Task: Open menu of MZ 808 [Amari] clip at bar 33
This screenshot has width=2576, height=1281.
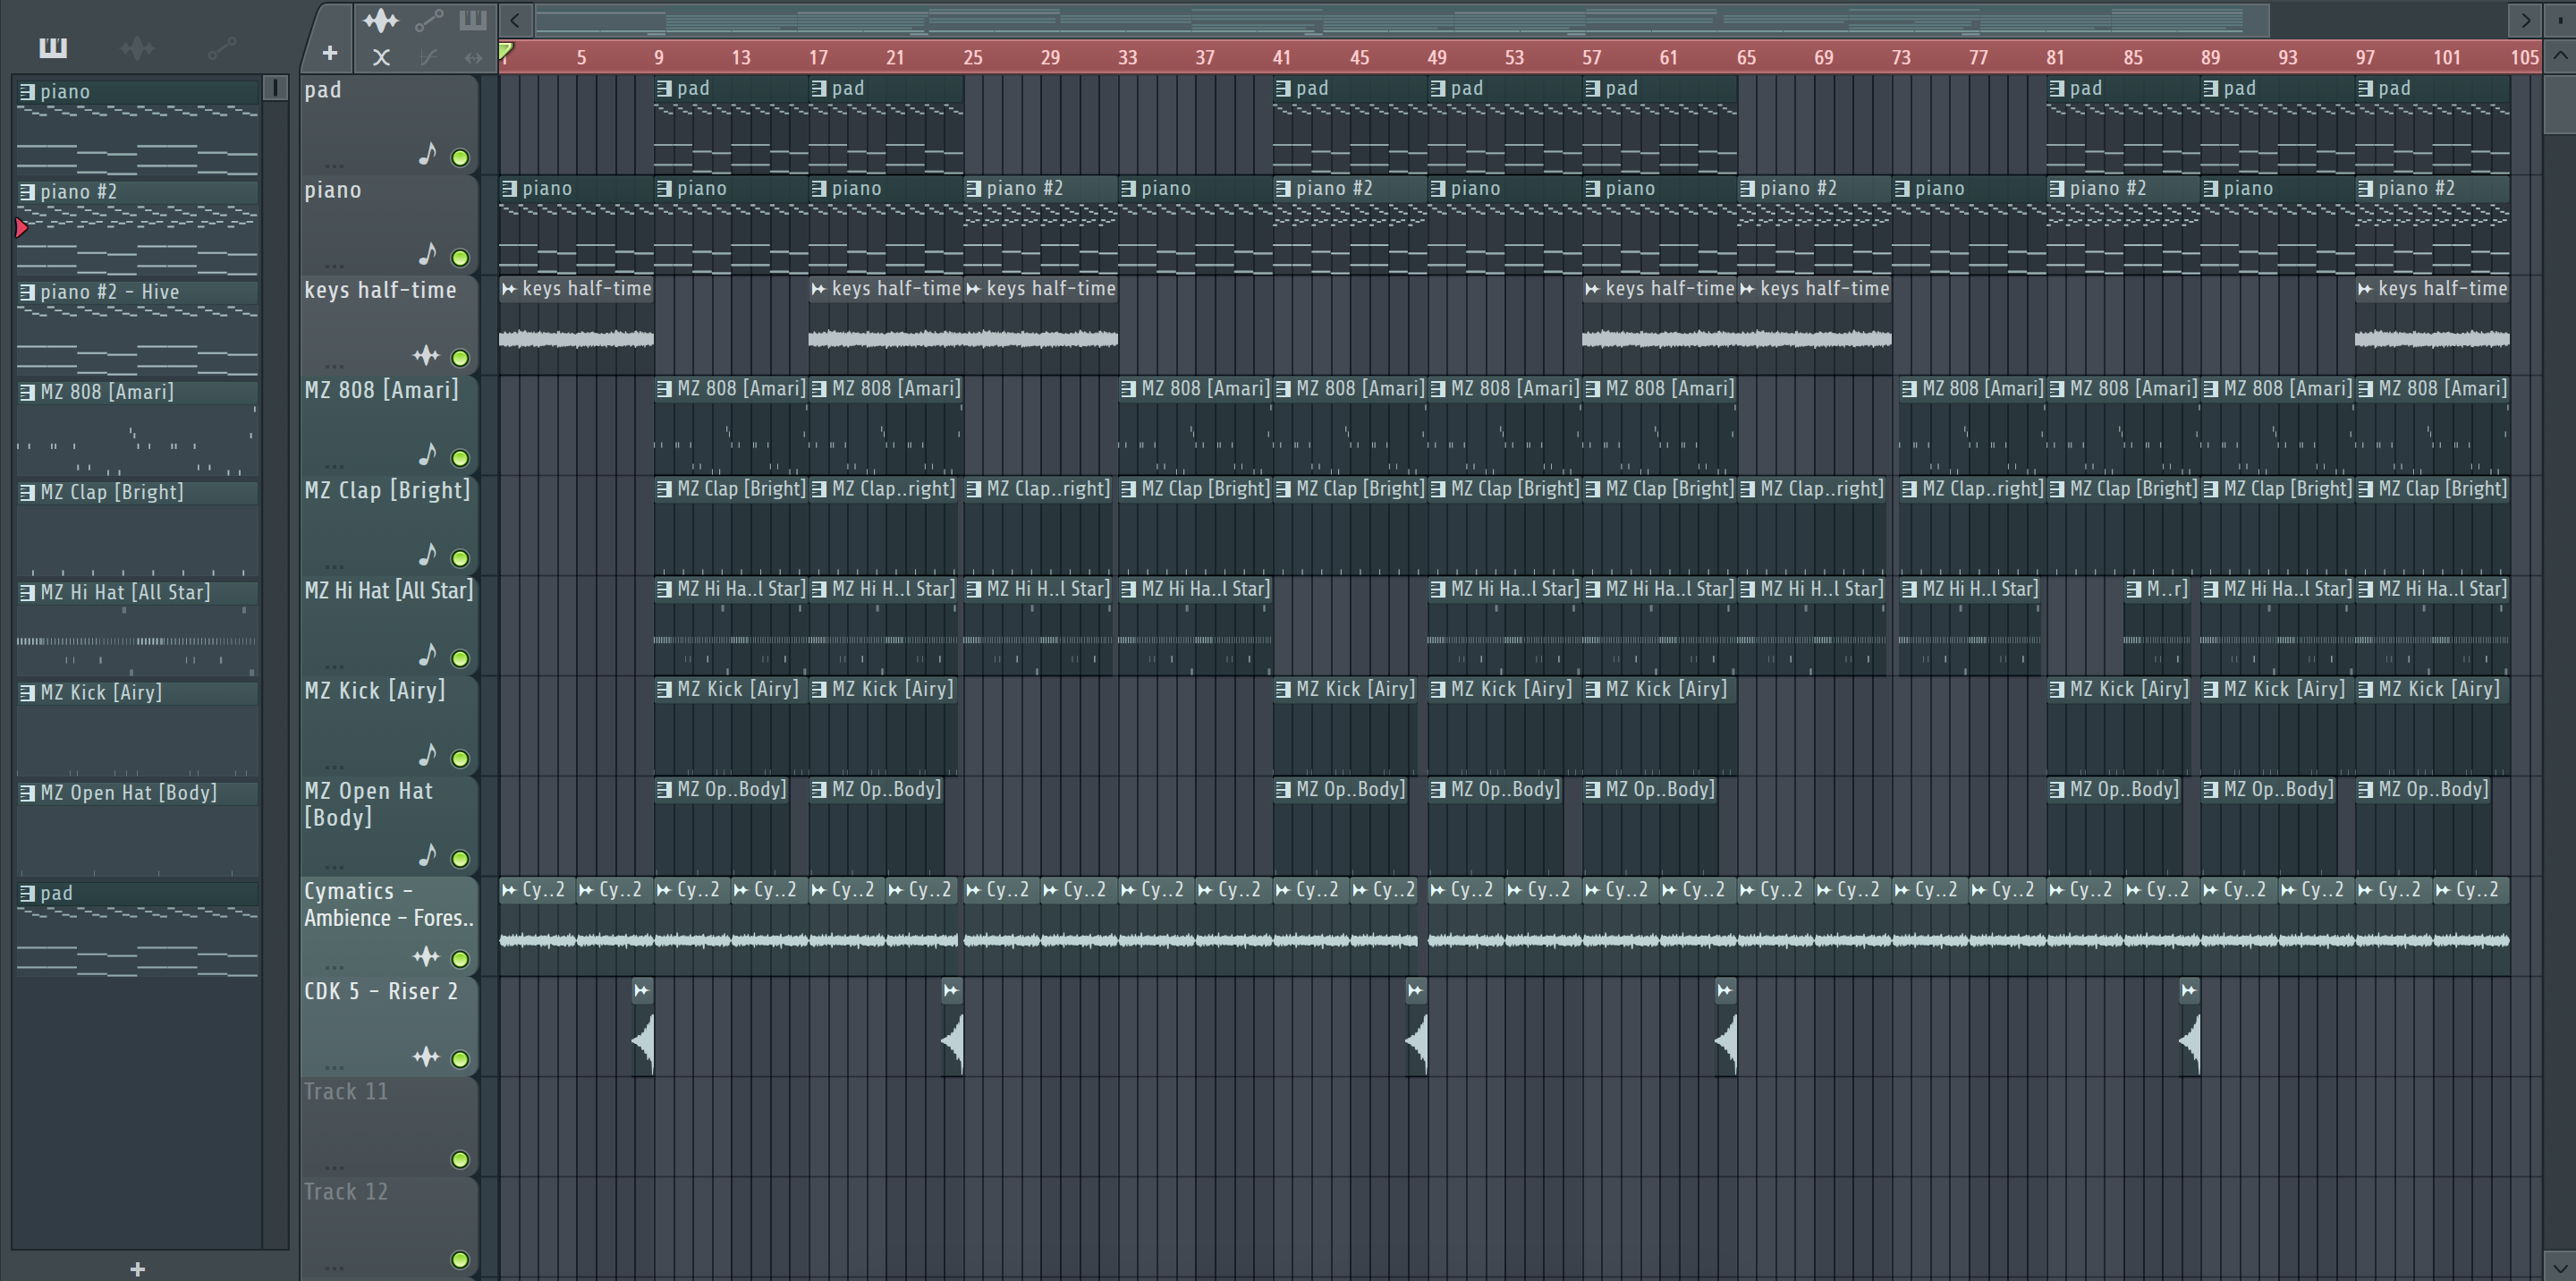Action: point(1128,389)
